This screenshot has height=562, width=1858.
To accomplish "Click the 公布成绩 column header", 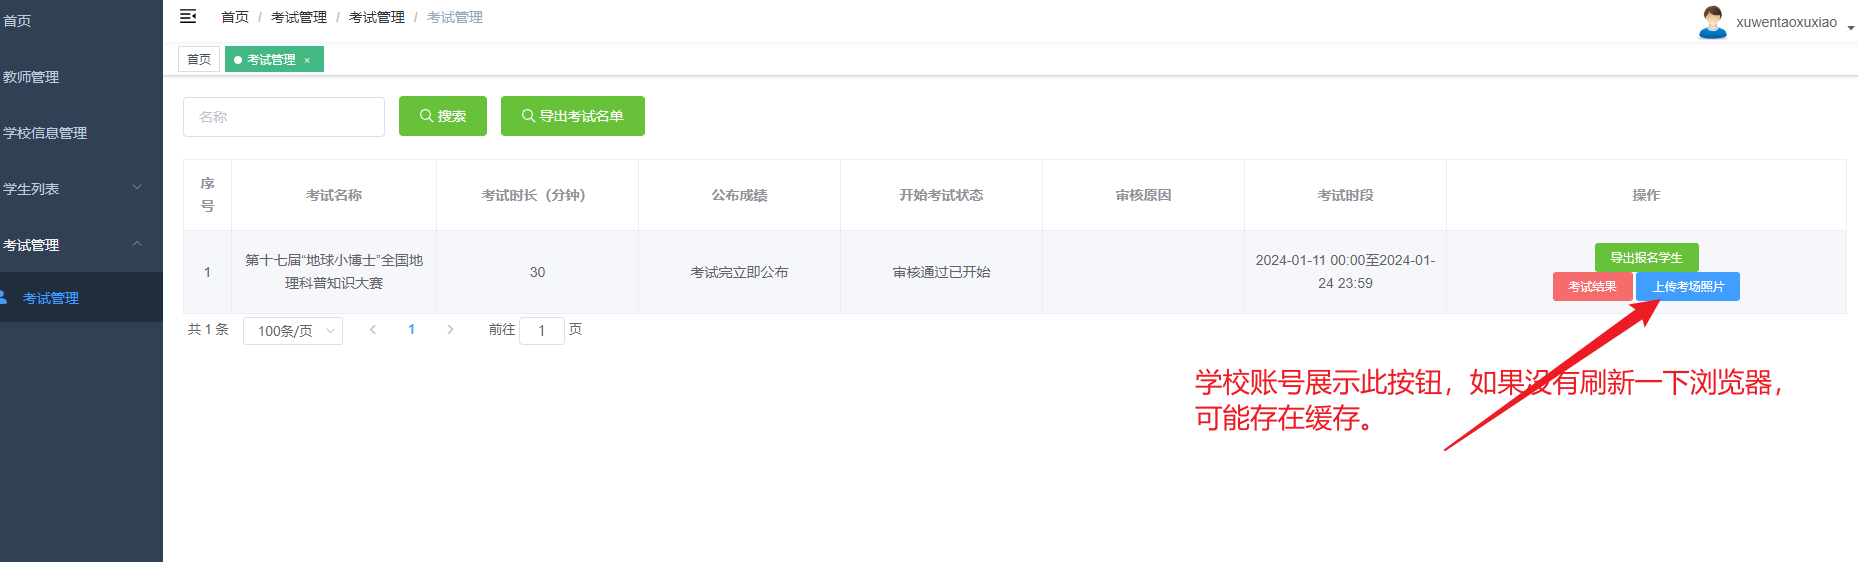I will coord(739,195).
